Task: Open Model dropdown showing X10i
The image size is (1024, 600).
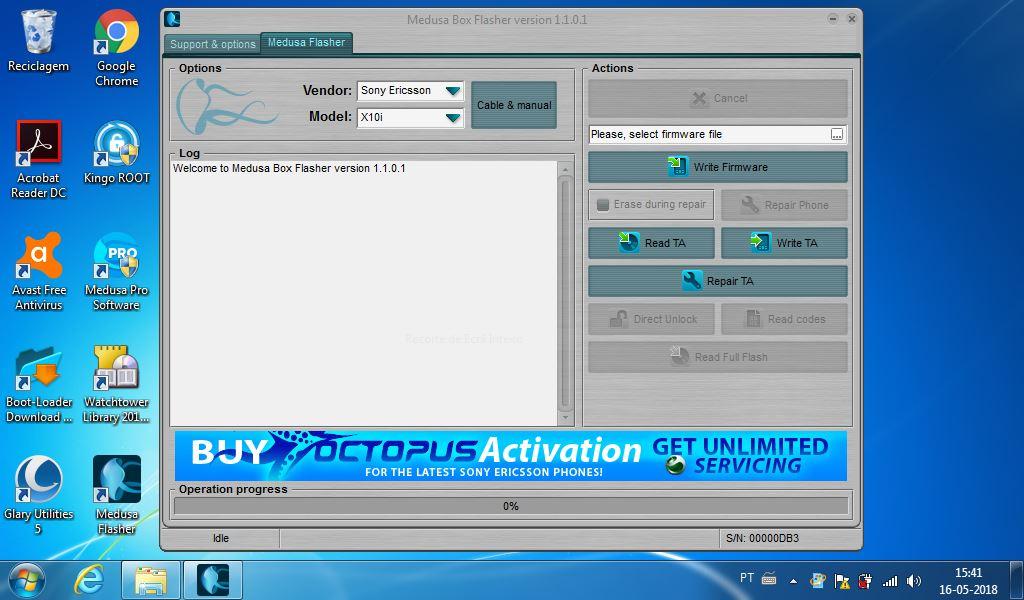Action: click(410, 118)
